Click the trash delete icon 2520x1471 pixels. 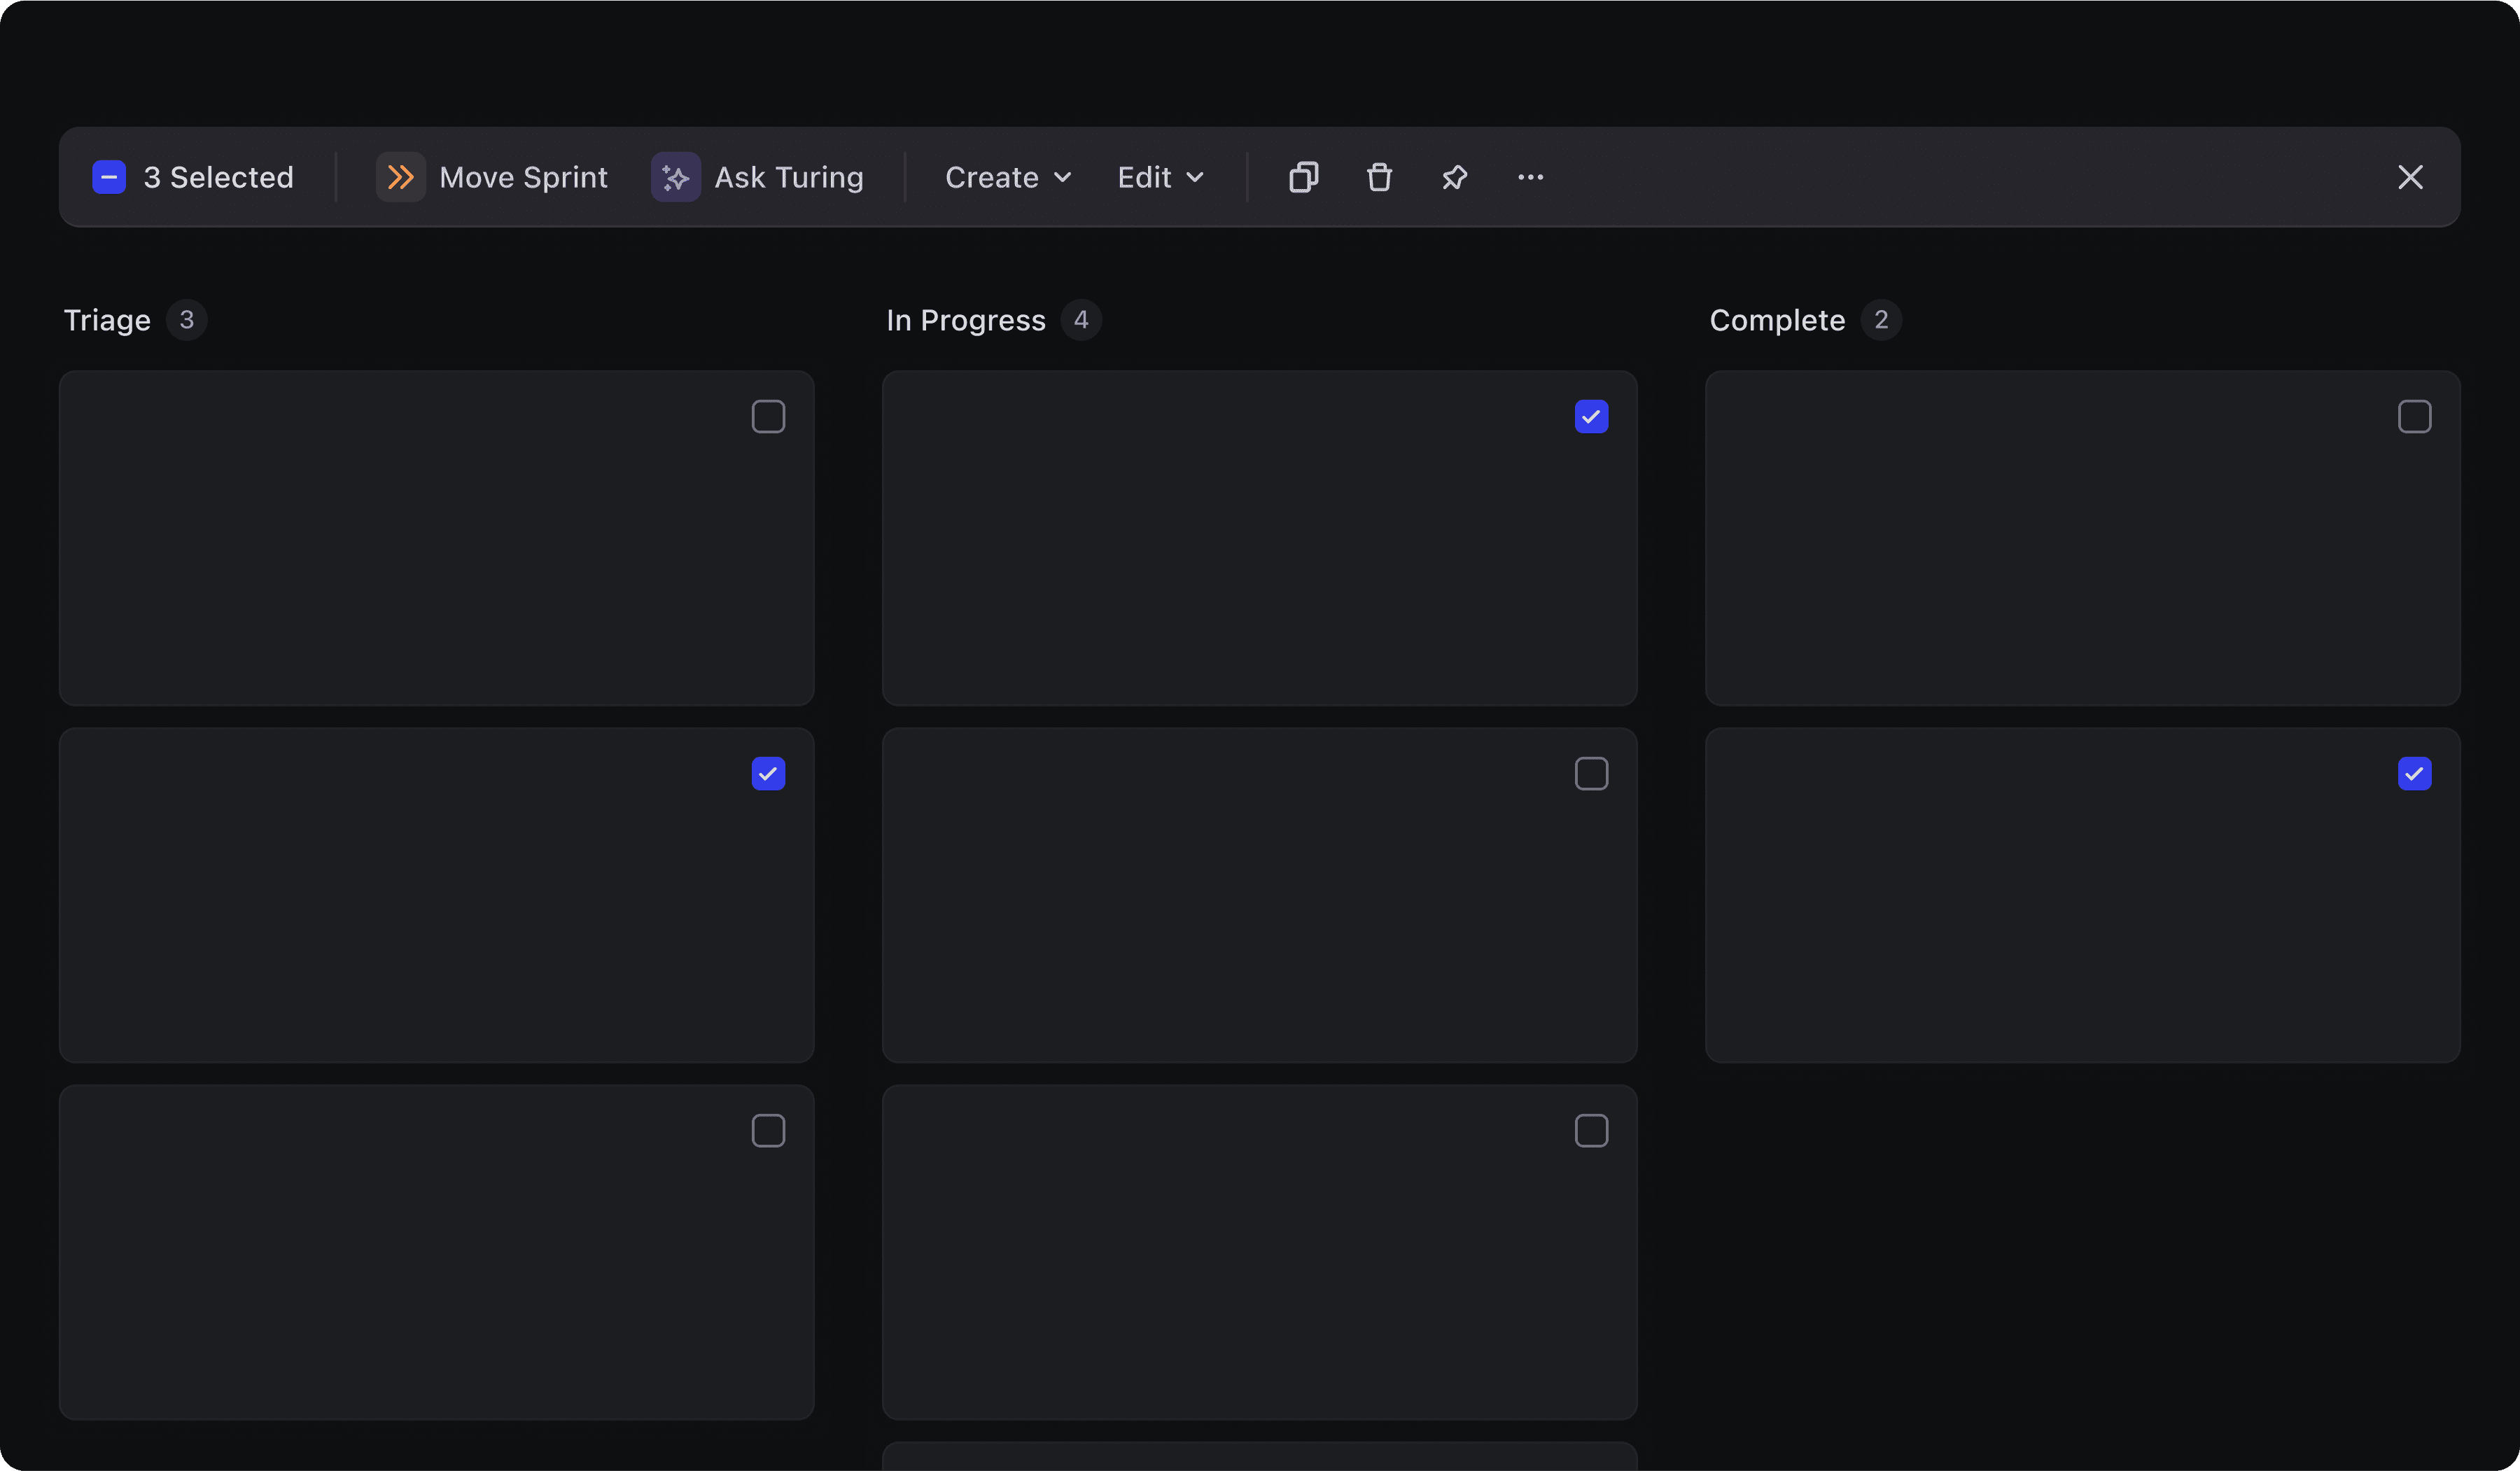[1379, 177]
